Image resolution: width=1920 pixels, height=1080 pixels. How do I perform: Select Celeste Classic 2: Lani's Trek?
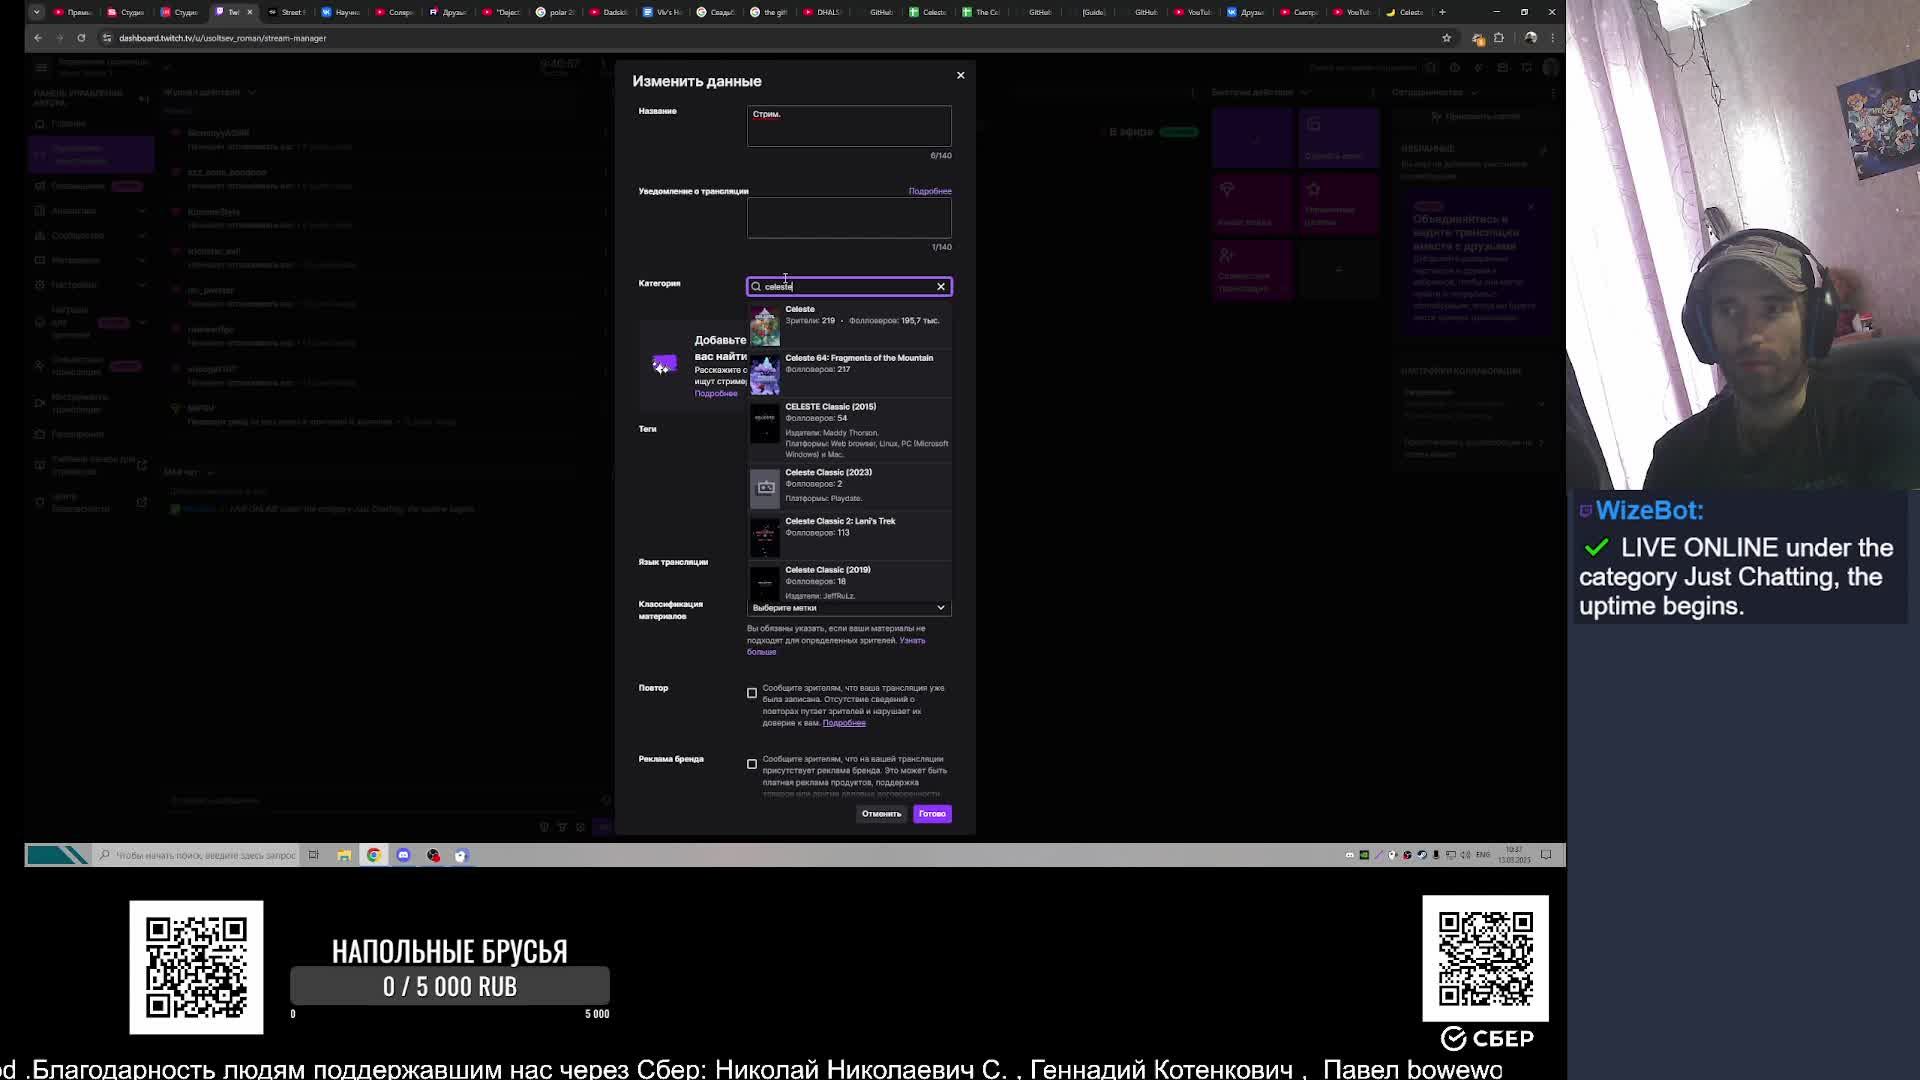click(840, 521)
